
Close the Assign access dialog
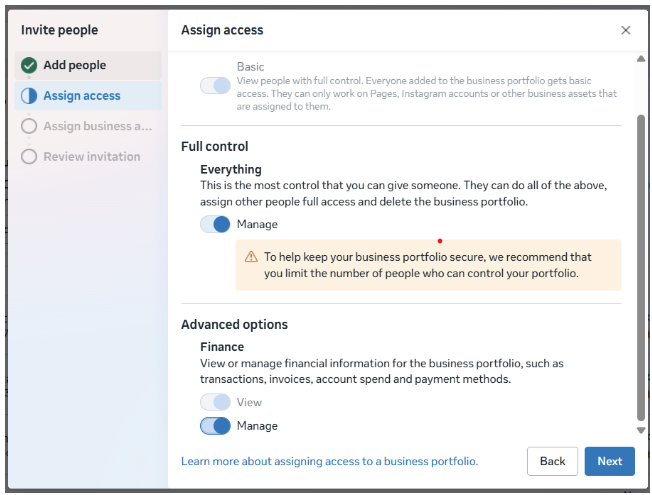[626, 31]
